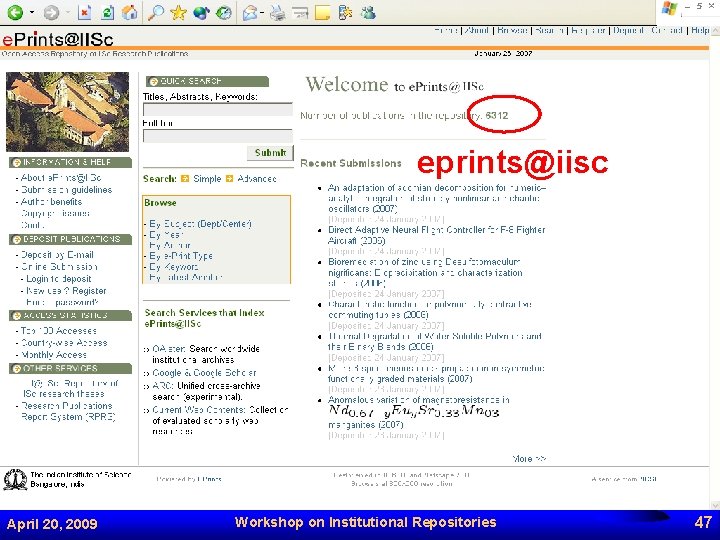Open the Mail icon dropdown arrow

tap(261, 12)
